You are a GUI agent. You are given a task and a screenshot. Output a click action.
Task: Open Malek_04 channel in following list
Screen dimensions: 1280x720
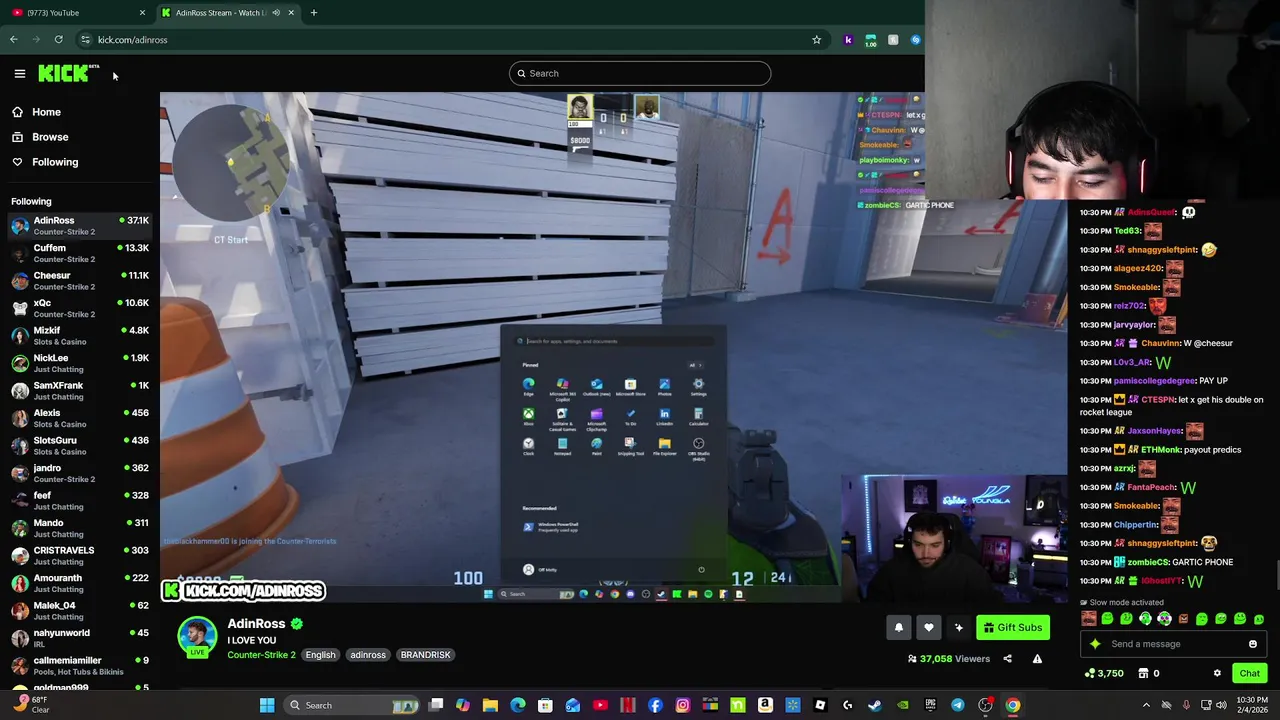pyautogui.click(x=80, y=611)
